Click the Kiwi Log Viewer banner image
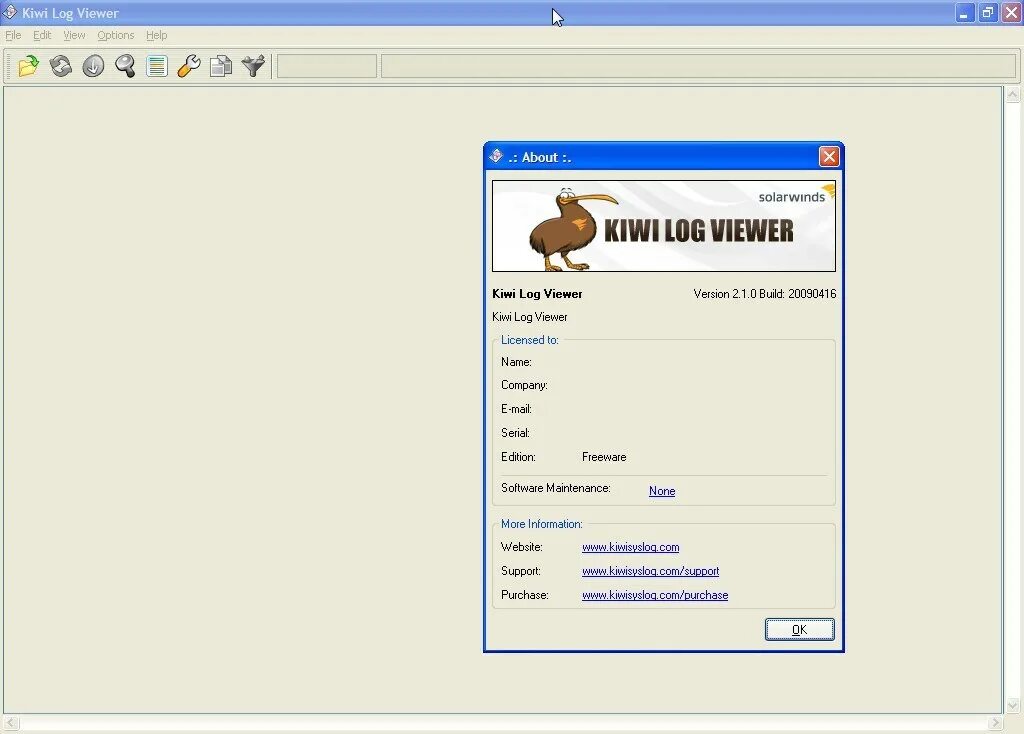This screenshot has height=734, width=1024. 664,226
